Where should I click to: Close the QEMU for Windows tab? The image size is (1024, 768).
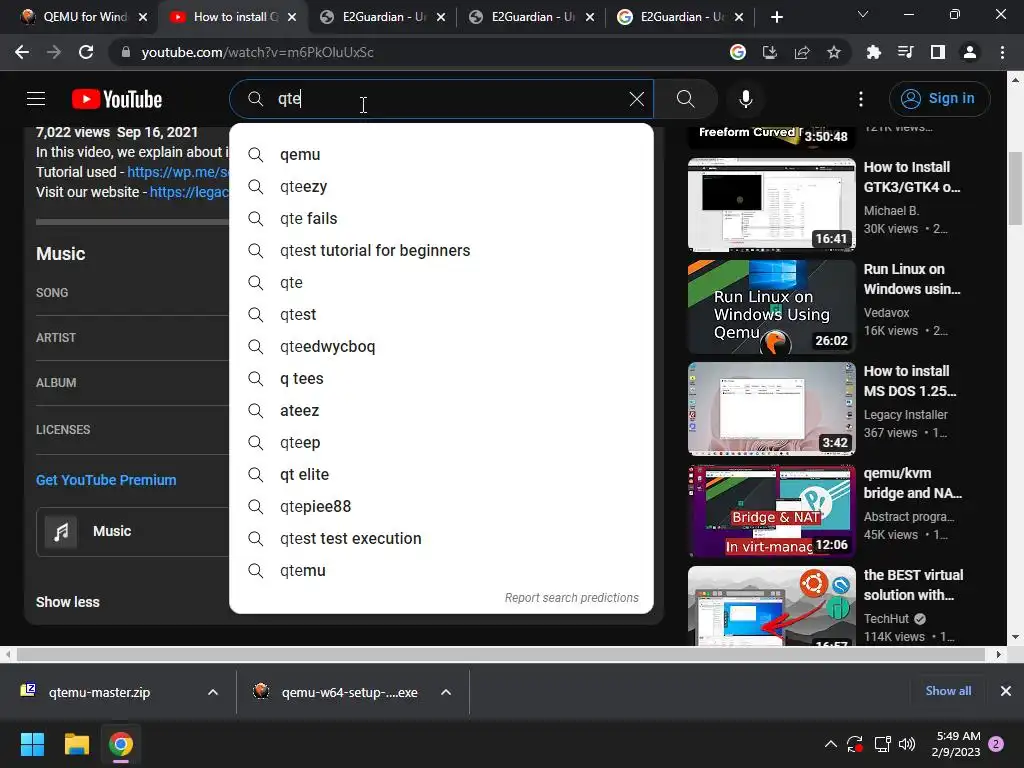pos(143,17)
